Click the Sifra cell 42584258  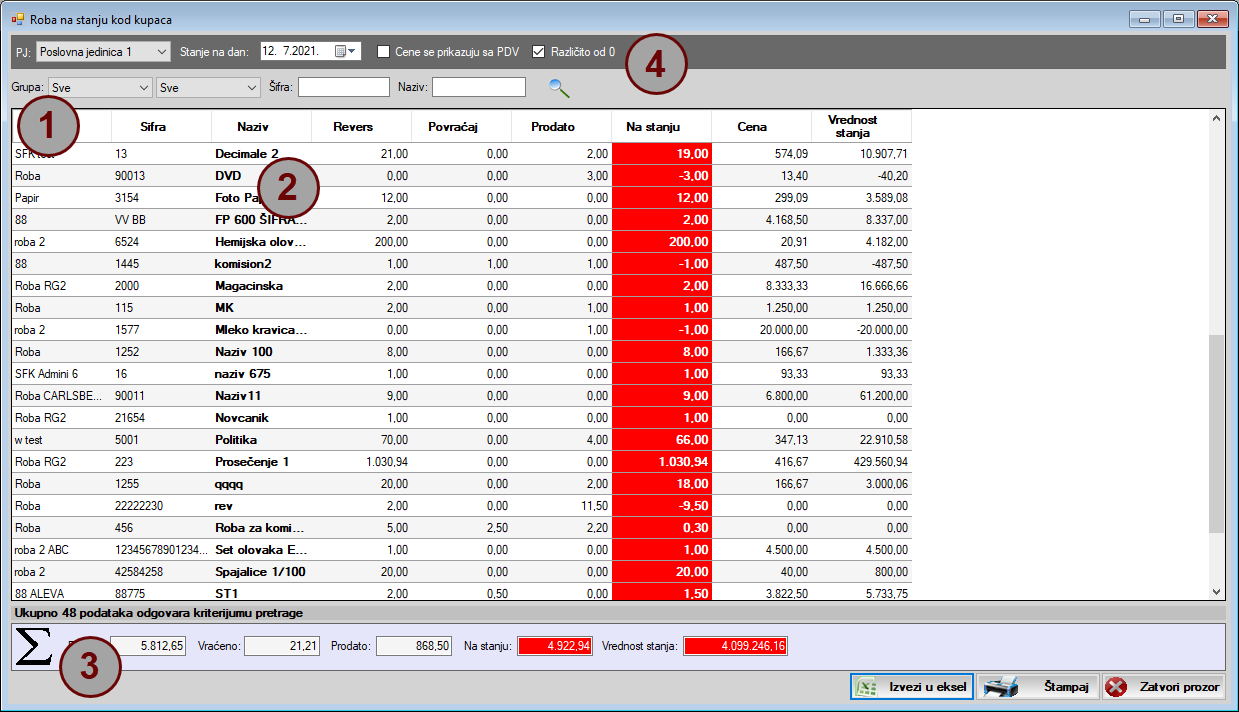(161, 572)
